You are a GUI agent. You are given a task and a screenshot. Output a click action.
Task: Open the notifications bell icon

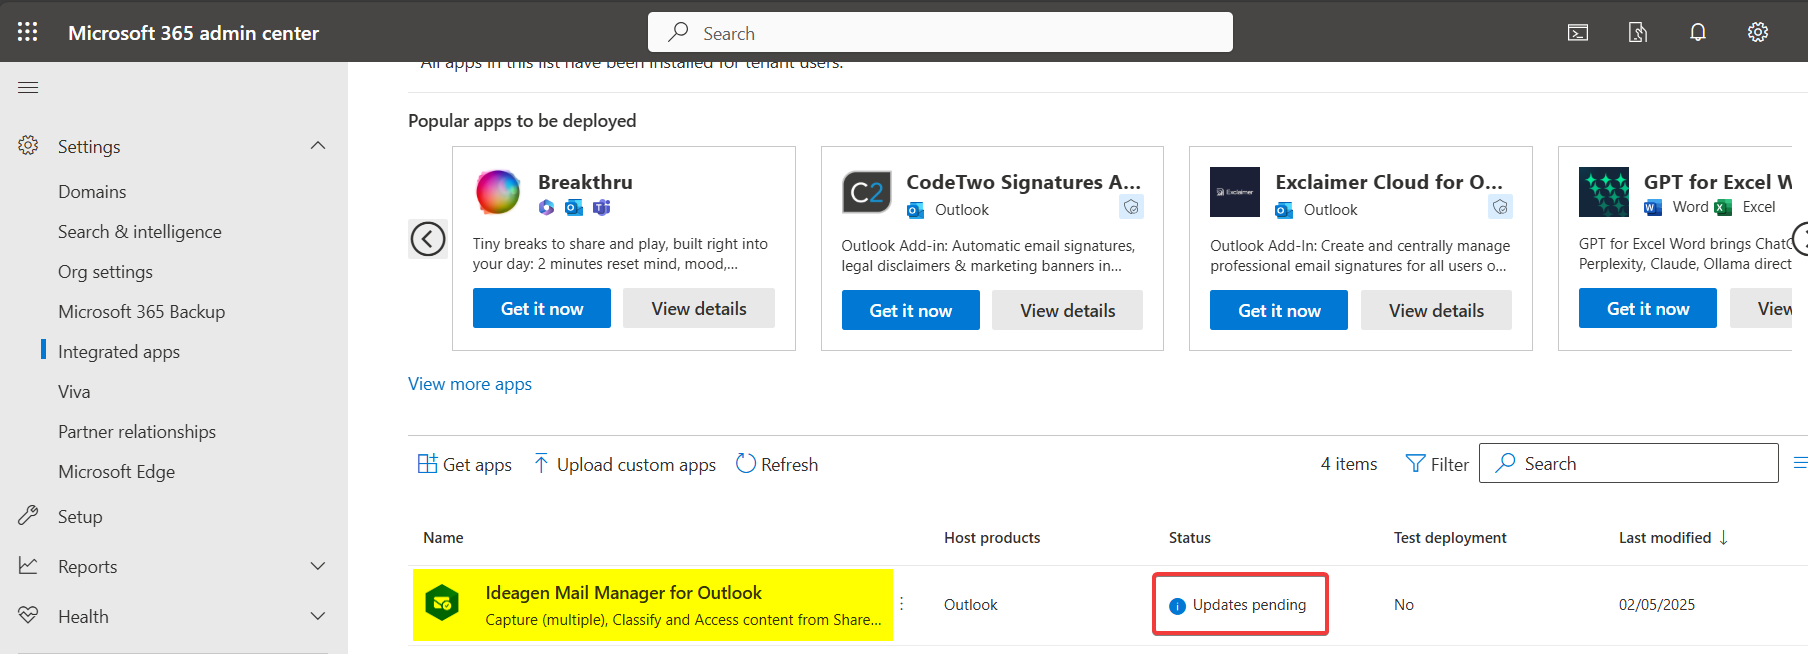click(1698, 33)
